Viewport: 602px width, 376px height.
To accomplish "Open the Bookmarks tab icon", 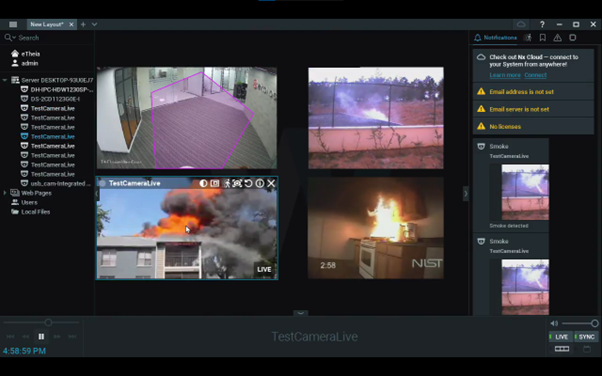I will (x=542, y=38).
